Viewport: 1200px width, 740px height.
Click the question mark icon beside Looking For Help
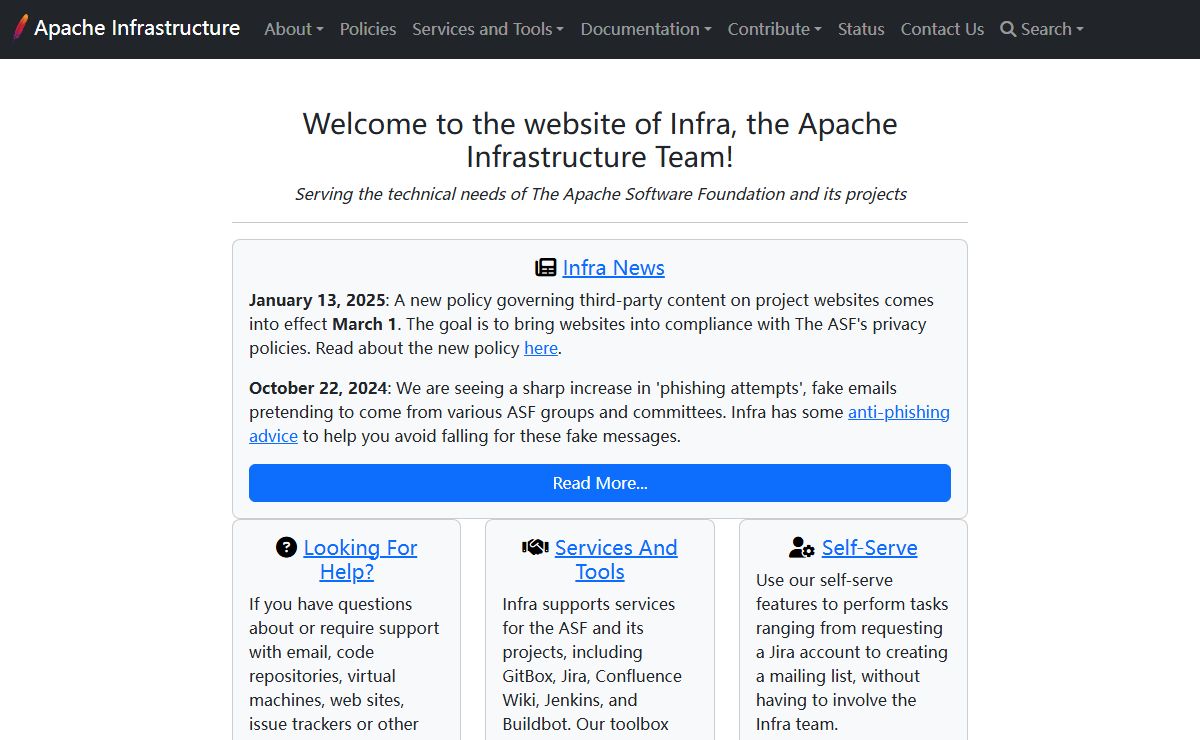tap(287, 547)
